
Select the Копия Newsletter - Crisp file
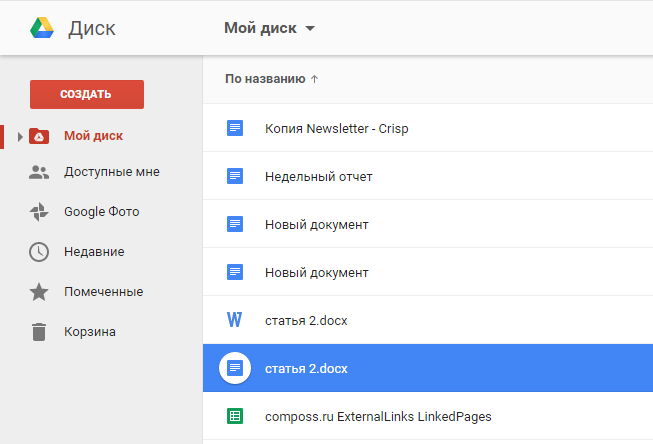tap(428, 128)
